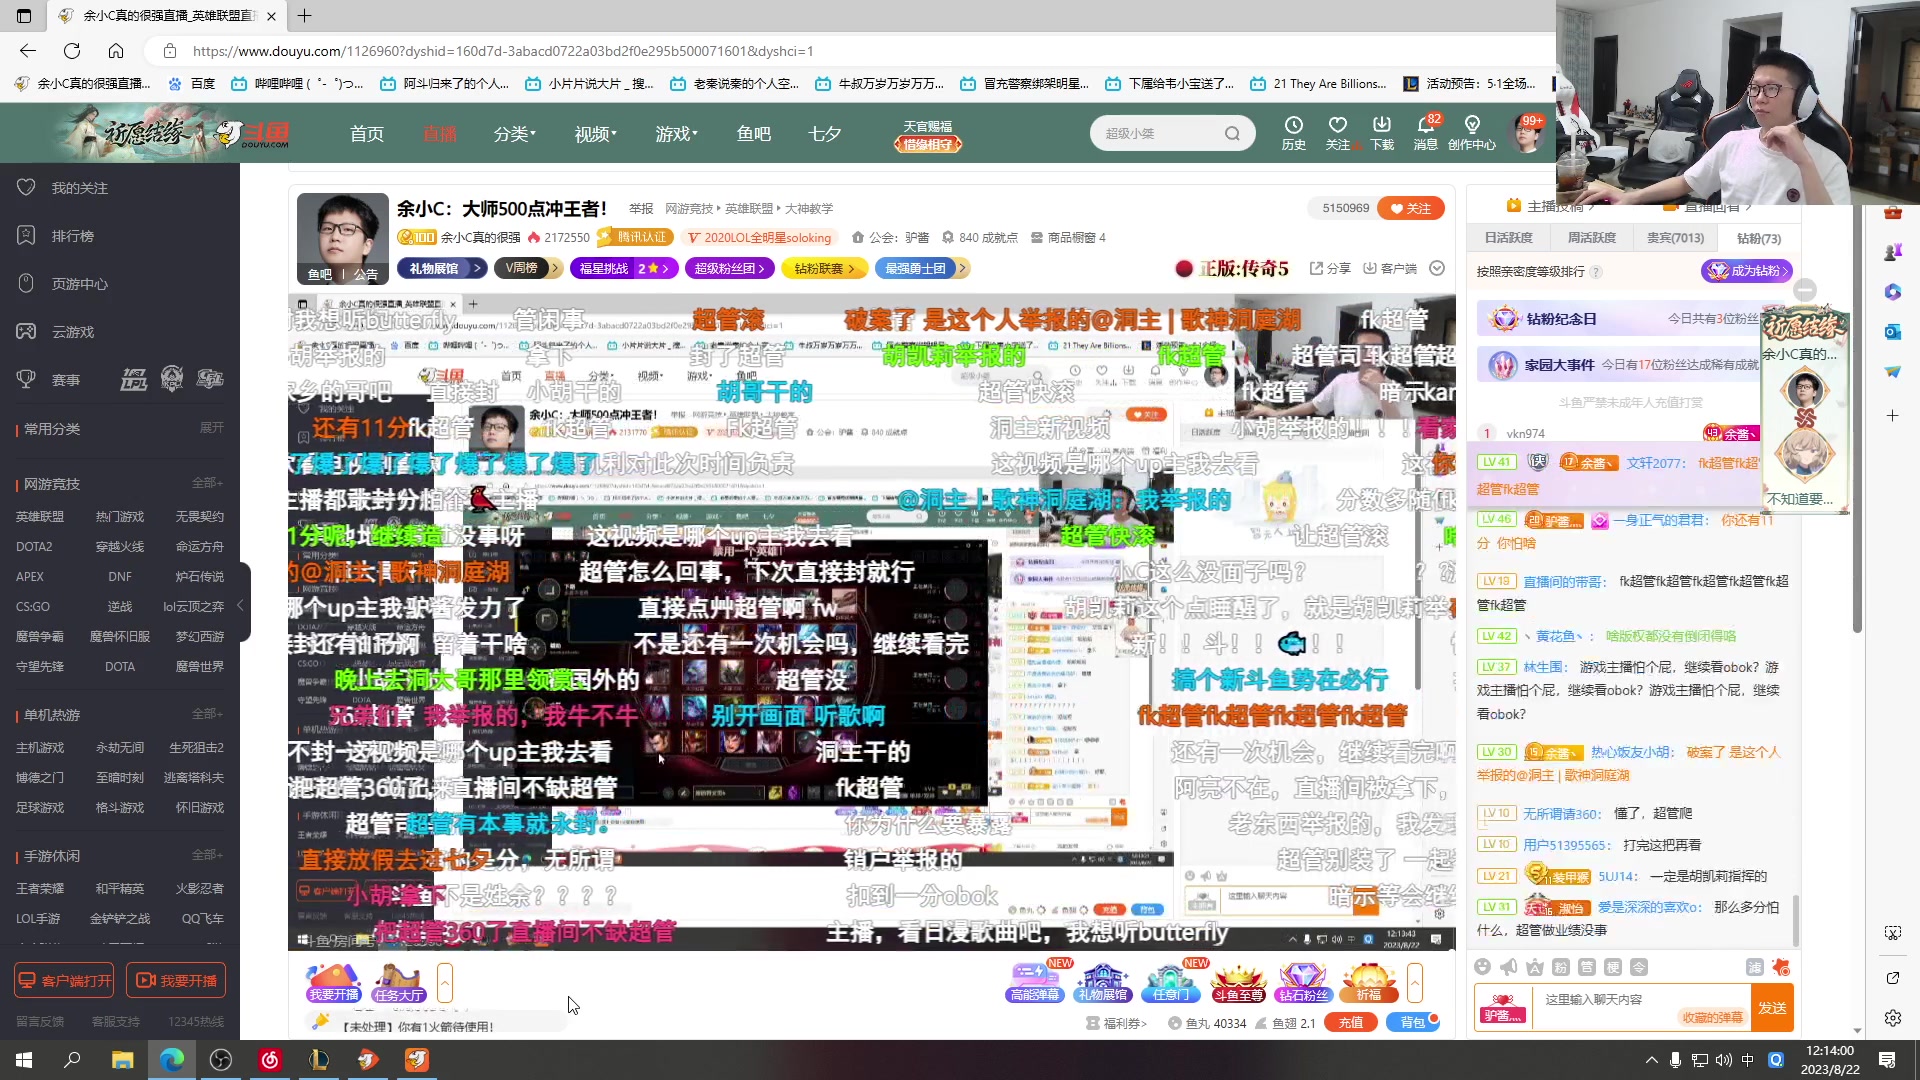The image size is (1920, 1080).
Task: Click NetEase Music icon in taskbar
Action: 270,1060
